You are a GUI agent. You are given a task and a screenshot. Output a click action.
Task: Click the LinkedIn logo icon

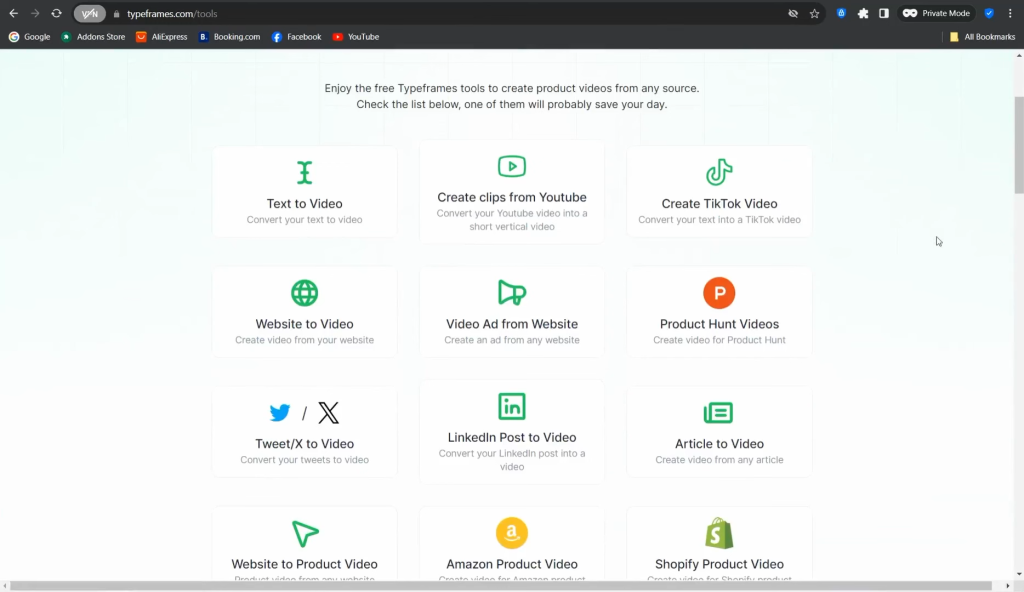512,406
